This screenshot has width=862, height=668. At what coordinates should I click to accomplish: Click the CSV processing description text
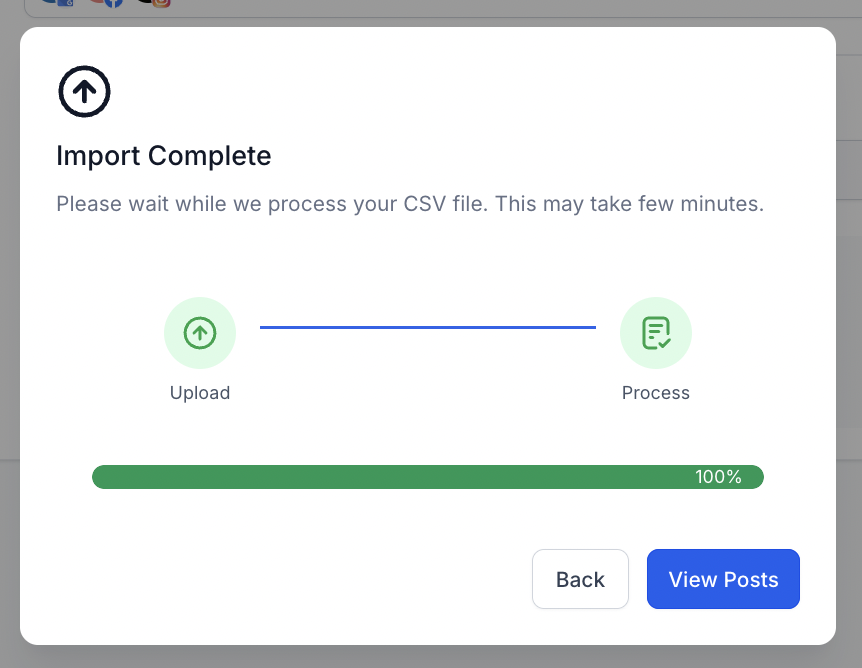click(410, 205)
